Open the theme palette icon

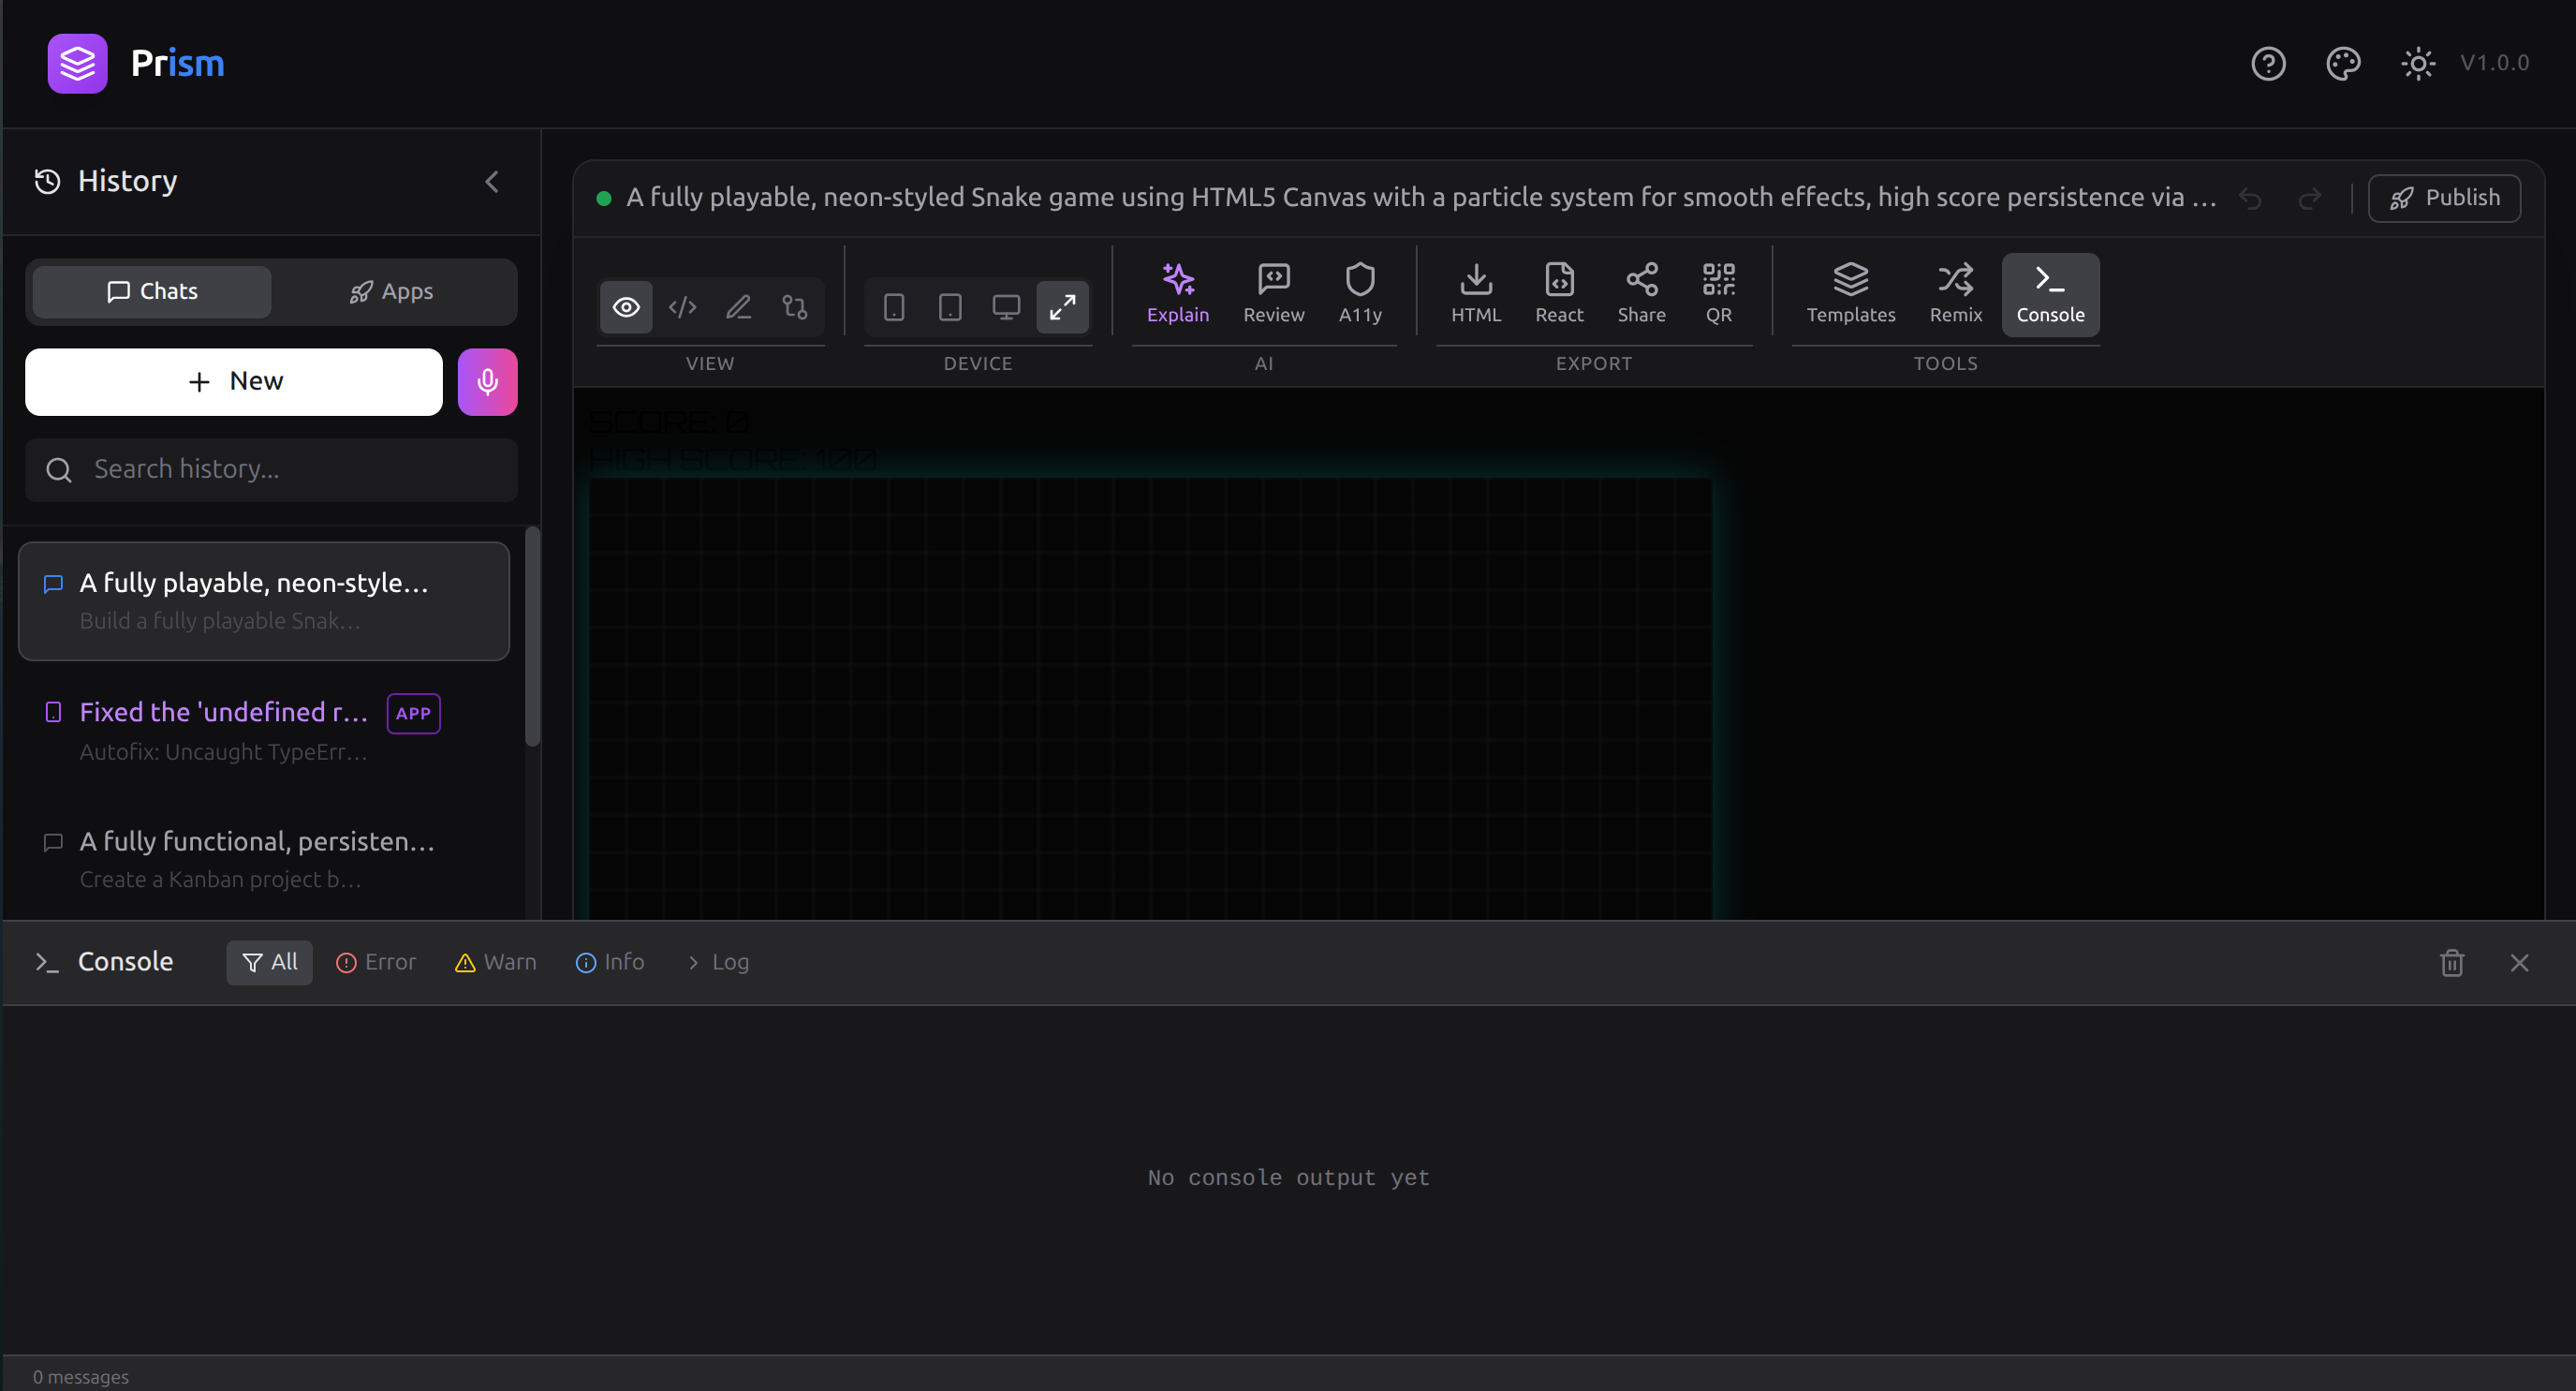2342,64
